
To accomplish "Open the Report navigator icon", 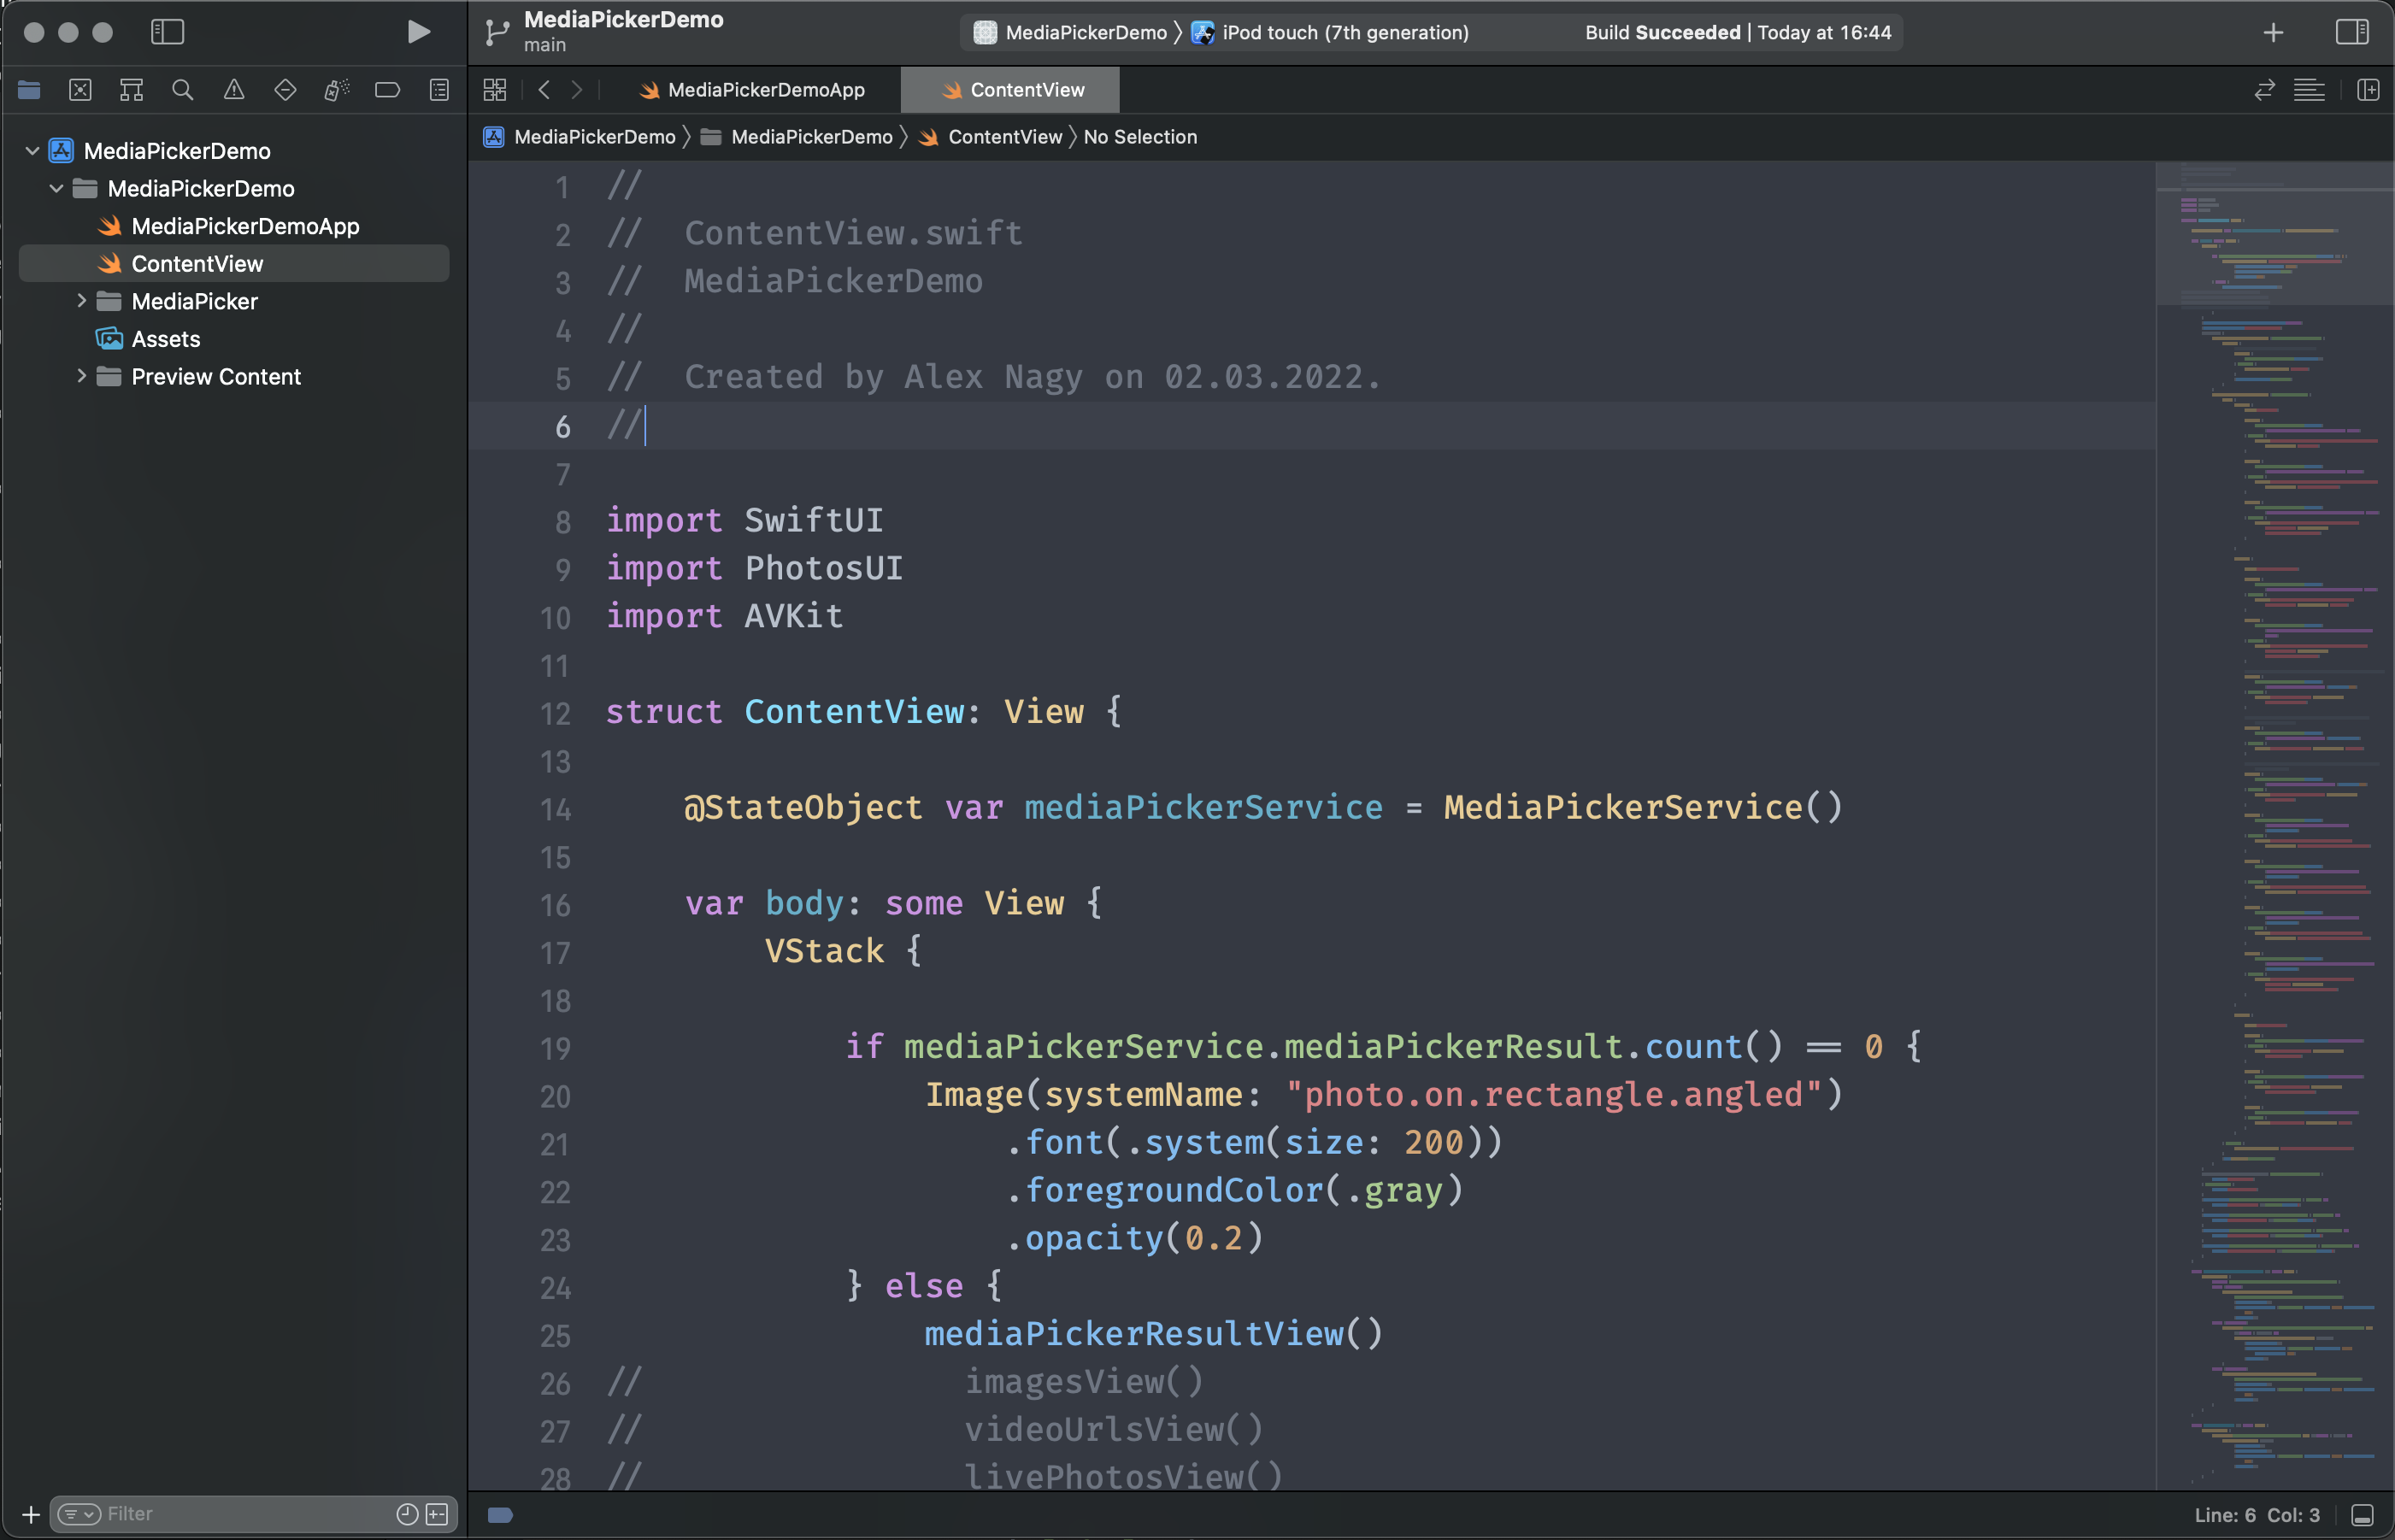I will pyautogui.click(x=439, y=90).
